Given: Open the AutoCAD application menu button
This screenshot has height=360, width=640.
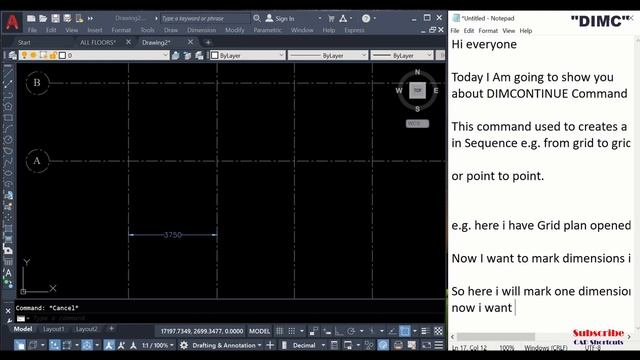Looking at the screenshot, I should 12,22.
